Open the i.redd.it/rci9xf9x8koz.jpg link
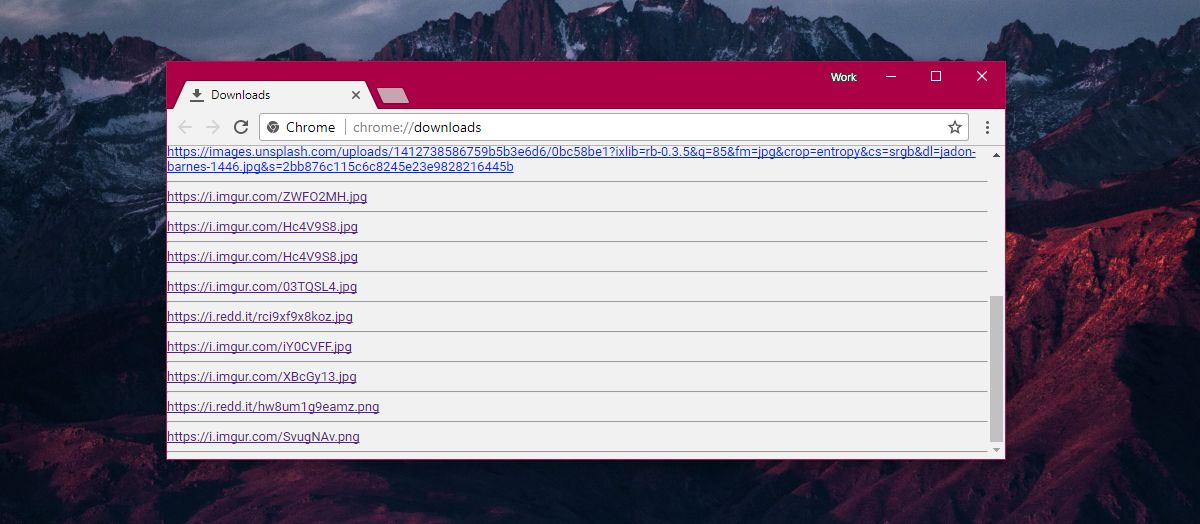This screenshot has width=1200, height=524. (260, 317)
